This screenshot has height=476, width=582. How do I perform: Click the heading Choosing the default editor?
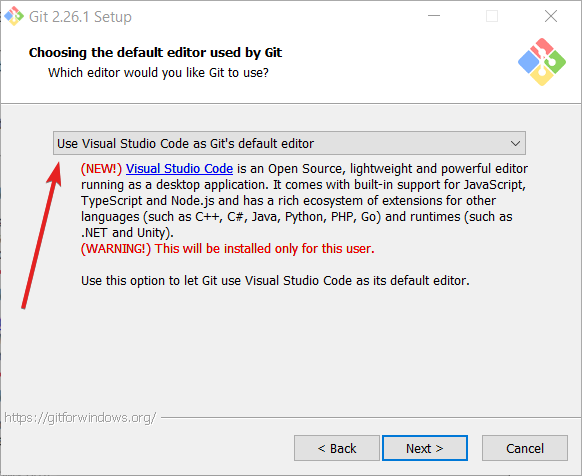pyautogui.click(x=155, y=53)
